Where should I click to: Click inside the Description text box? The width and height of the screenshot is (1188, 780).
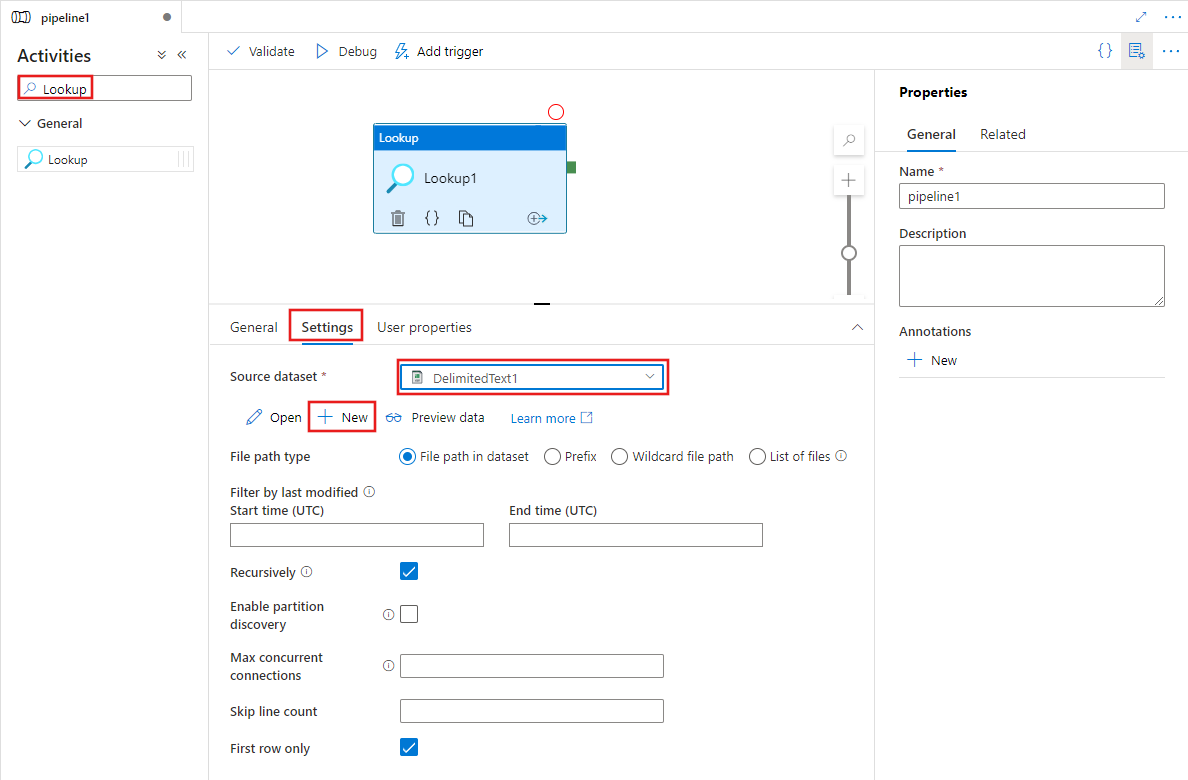(x=1031, y=275)
